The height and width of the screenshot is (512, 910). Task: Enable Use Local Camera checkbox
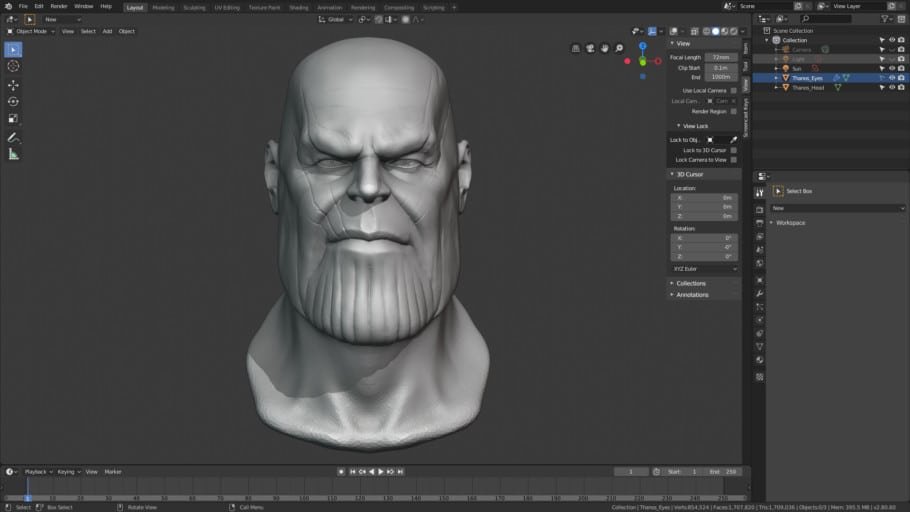coord(734,91)
